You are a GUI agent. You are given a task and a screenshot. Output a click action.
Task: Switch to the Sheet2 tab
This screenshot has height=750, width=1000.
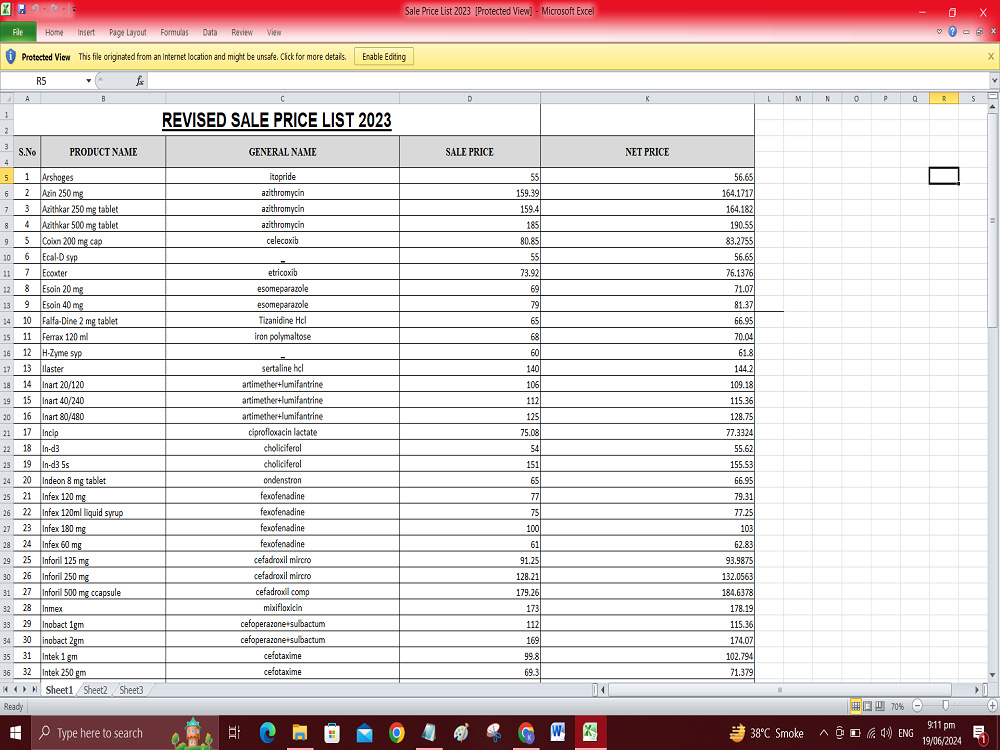[95, 690]
